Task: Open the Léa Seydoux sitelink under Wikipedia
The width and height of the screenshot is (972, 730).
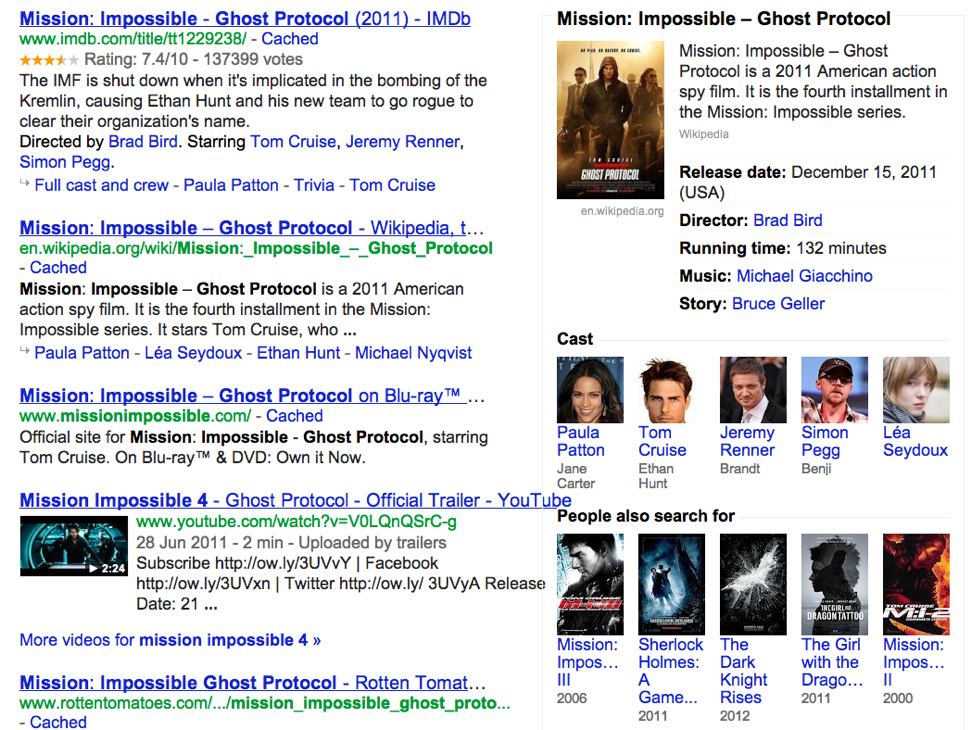Action: click(193, 353)
